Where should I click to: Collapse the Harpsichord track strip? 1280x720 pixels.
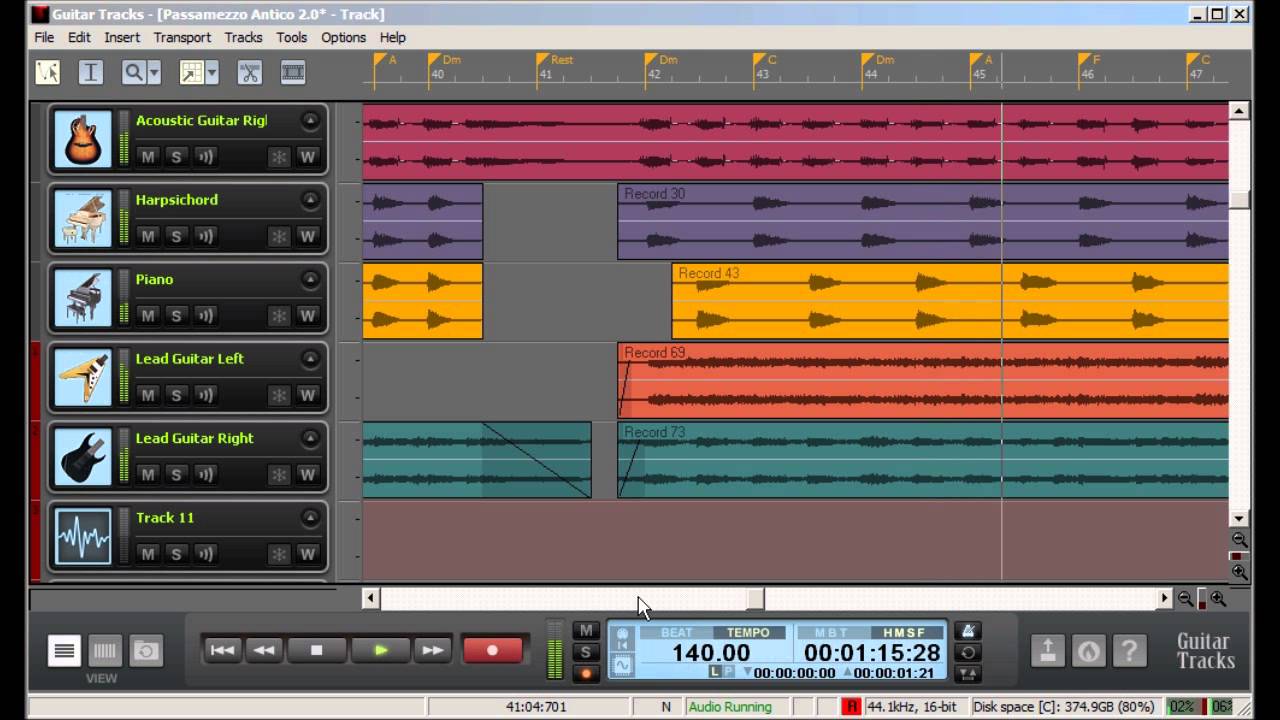(x=310, y=200)
